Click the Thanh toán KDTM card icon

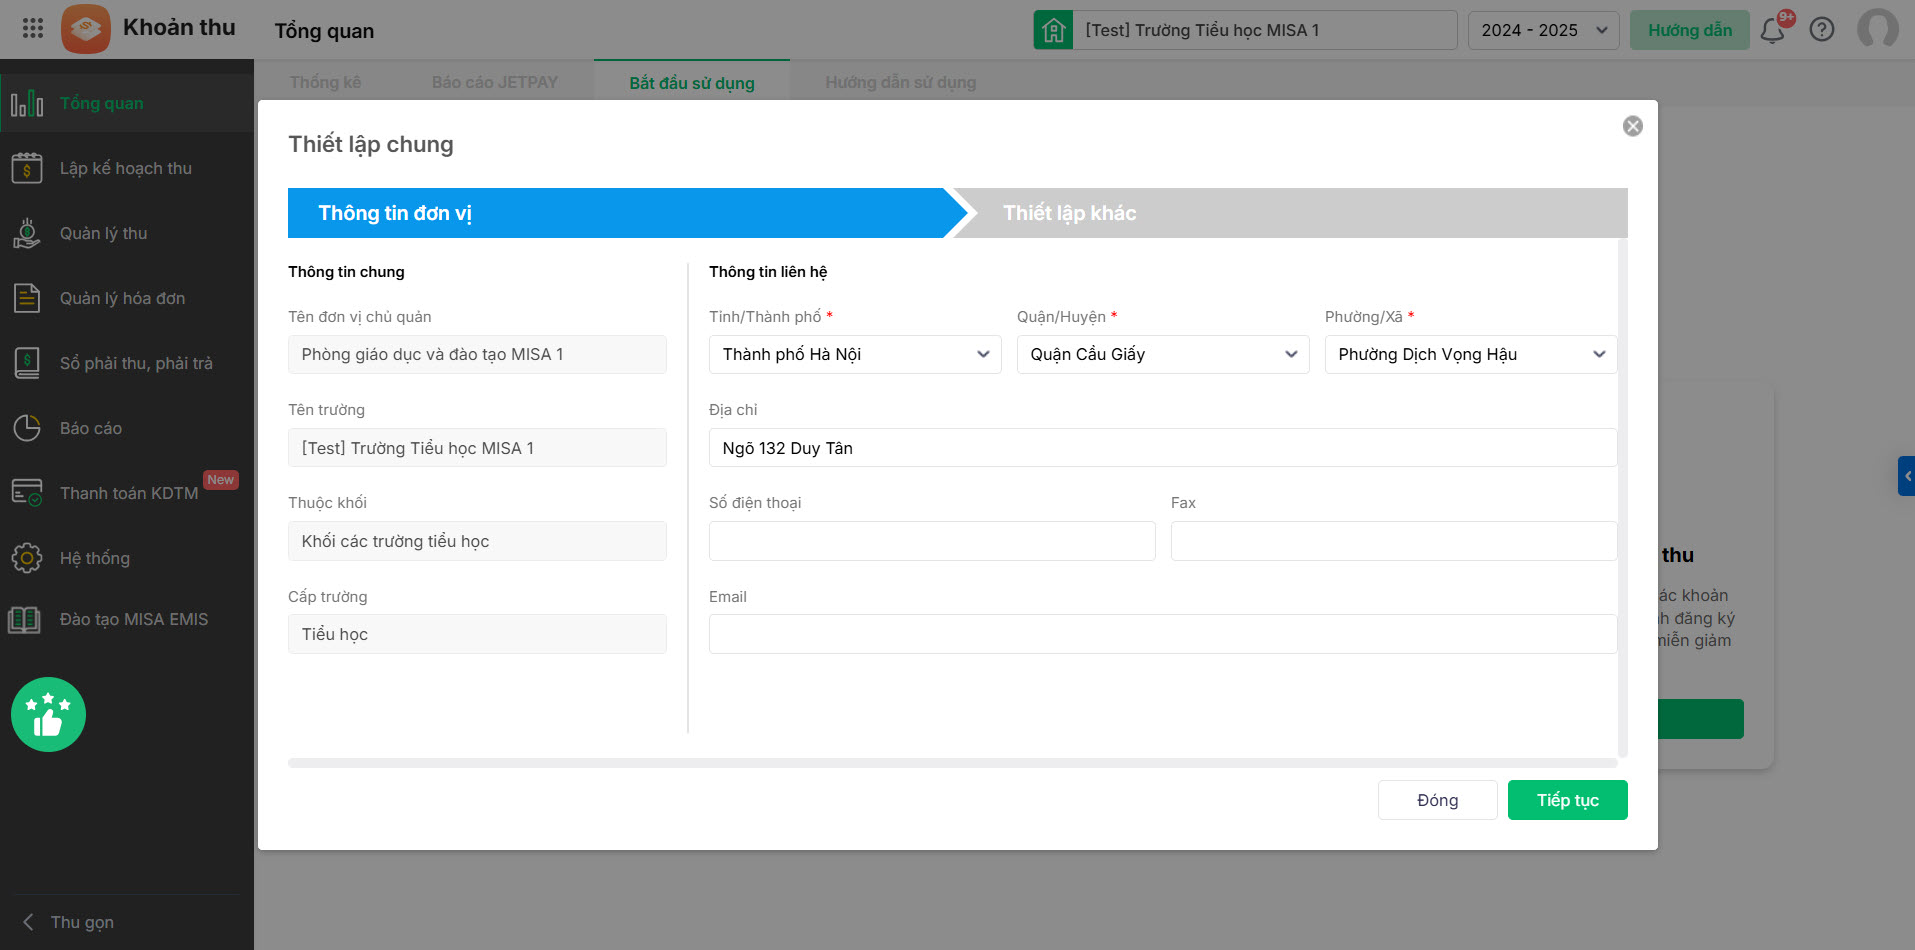[27, 493]
